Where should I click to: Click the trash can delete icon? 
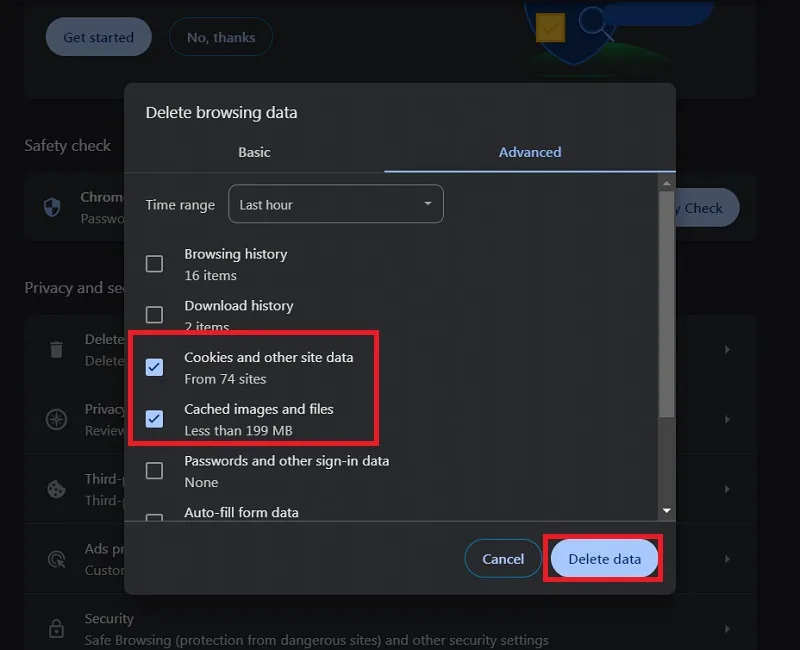point(56,349)
